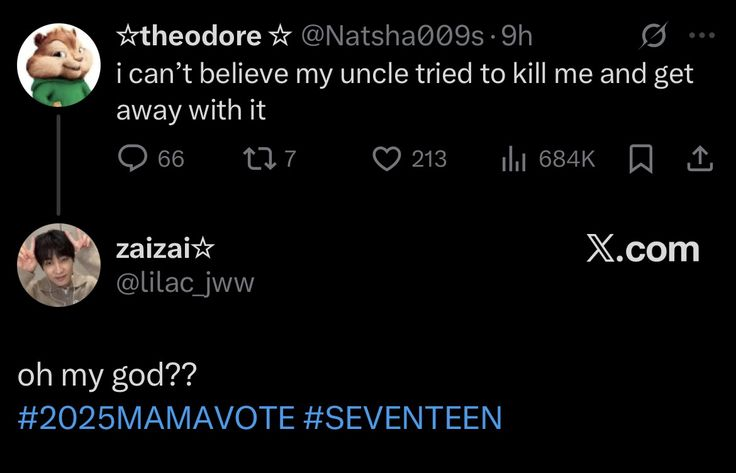Image resolution: width=736 pixels, height=473 pixels.
Task: Click the repost arrows icon
Action: coord(260,159)
